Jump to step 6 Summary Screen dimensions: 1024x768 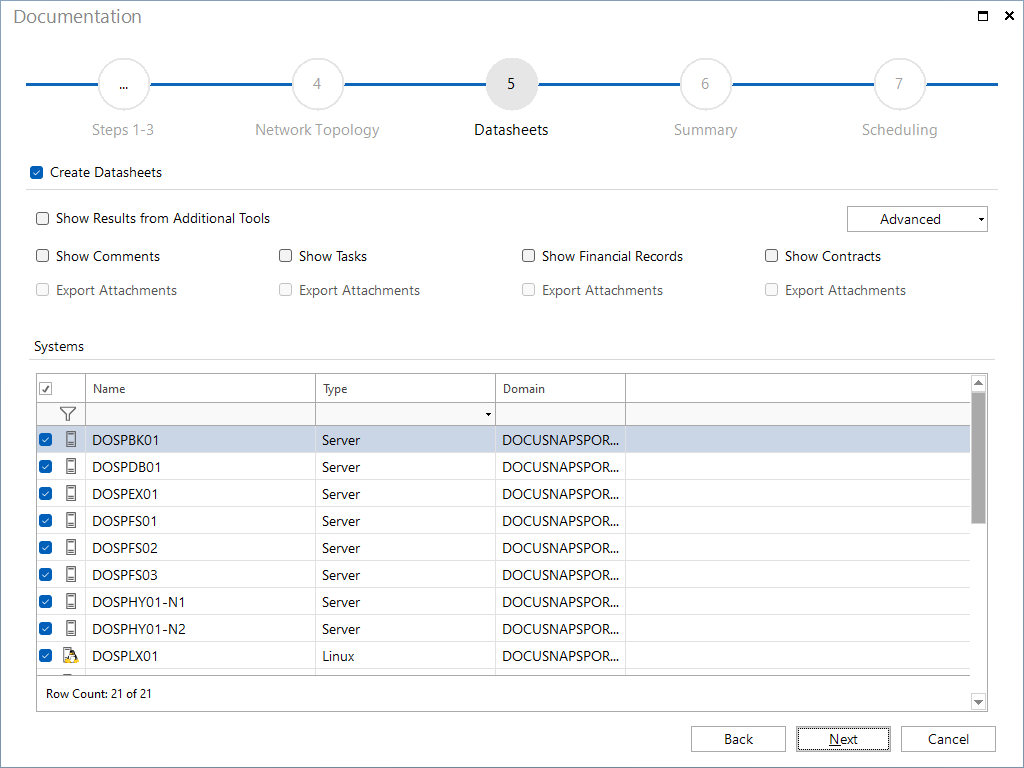pos(705,84)
